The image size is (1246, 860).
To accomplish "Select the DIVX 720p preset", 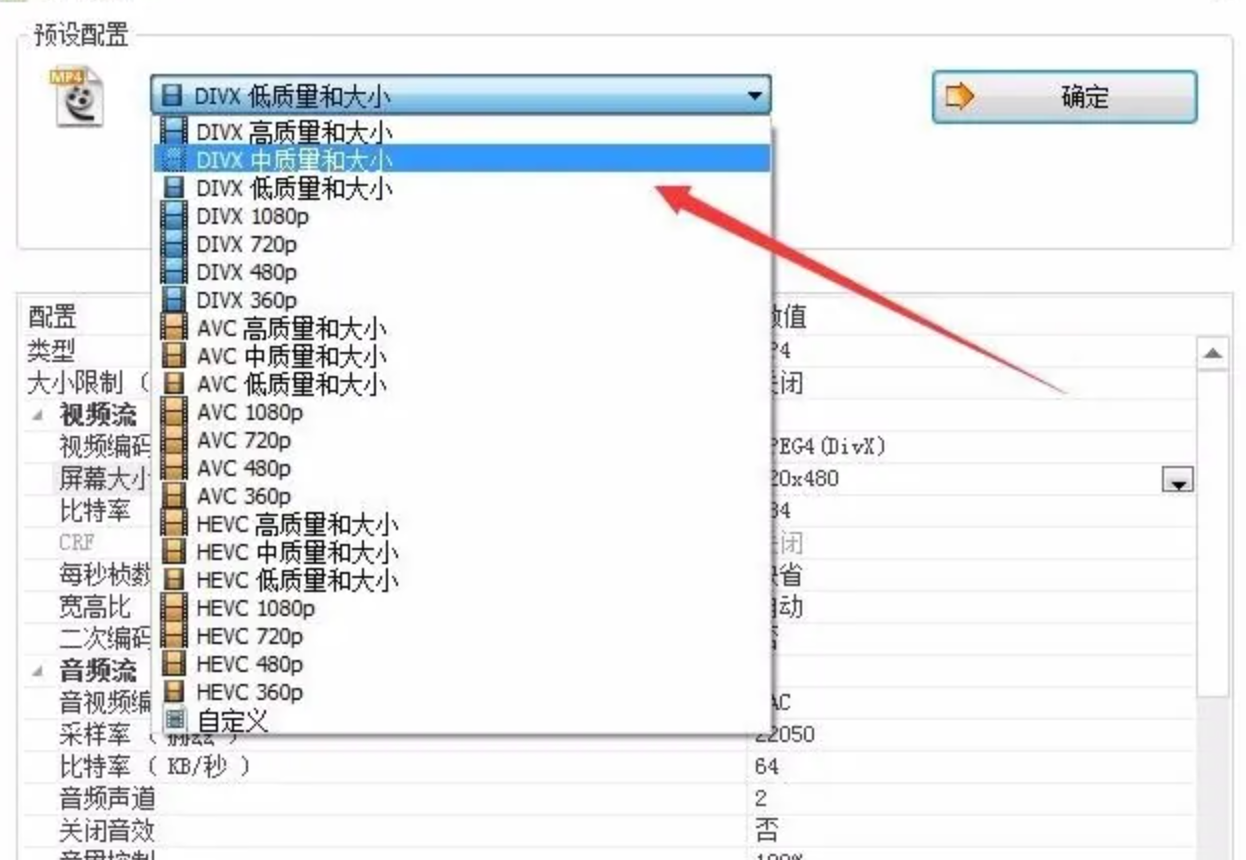I will (462, 243).
